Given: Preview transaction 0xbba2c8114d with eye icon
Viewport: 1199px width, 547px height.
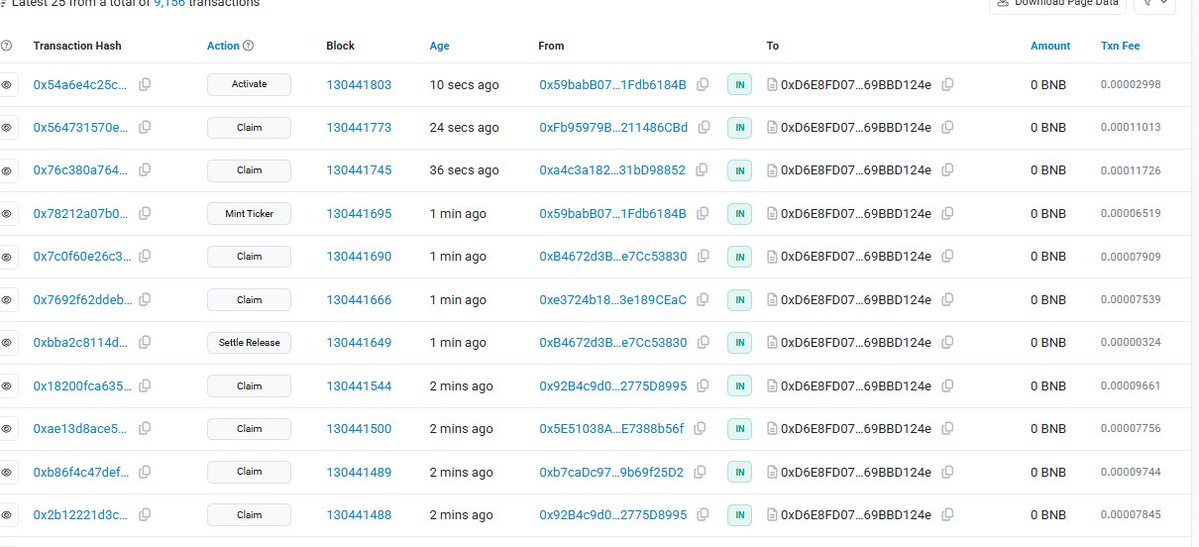Looking at the screenshot, I should click(7, 343).
